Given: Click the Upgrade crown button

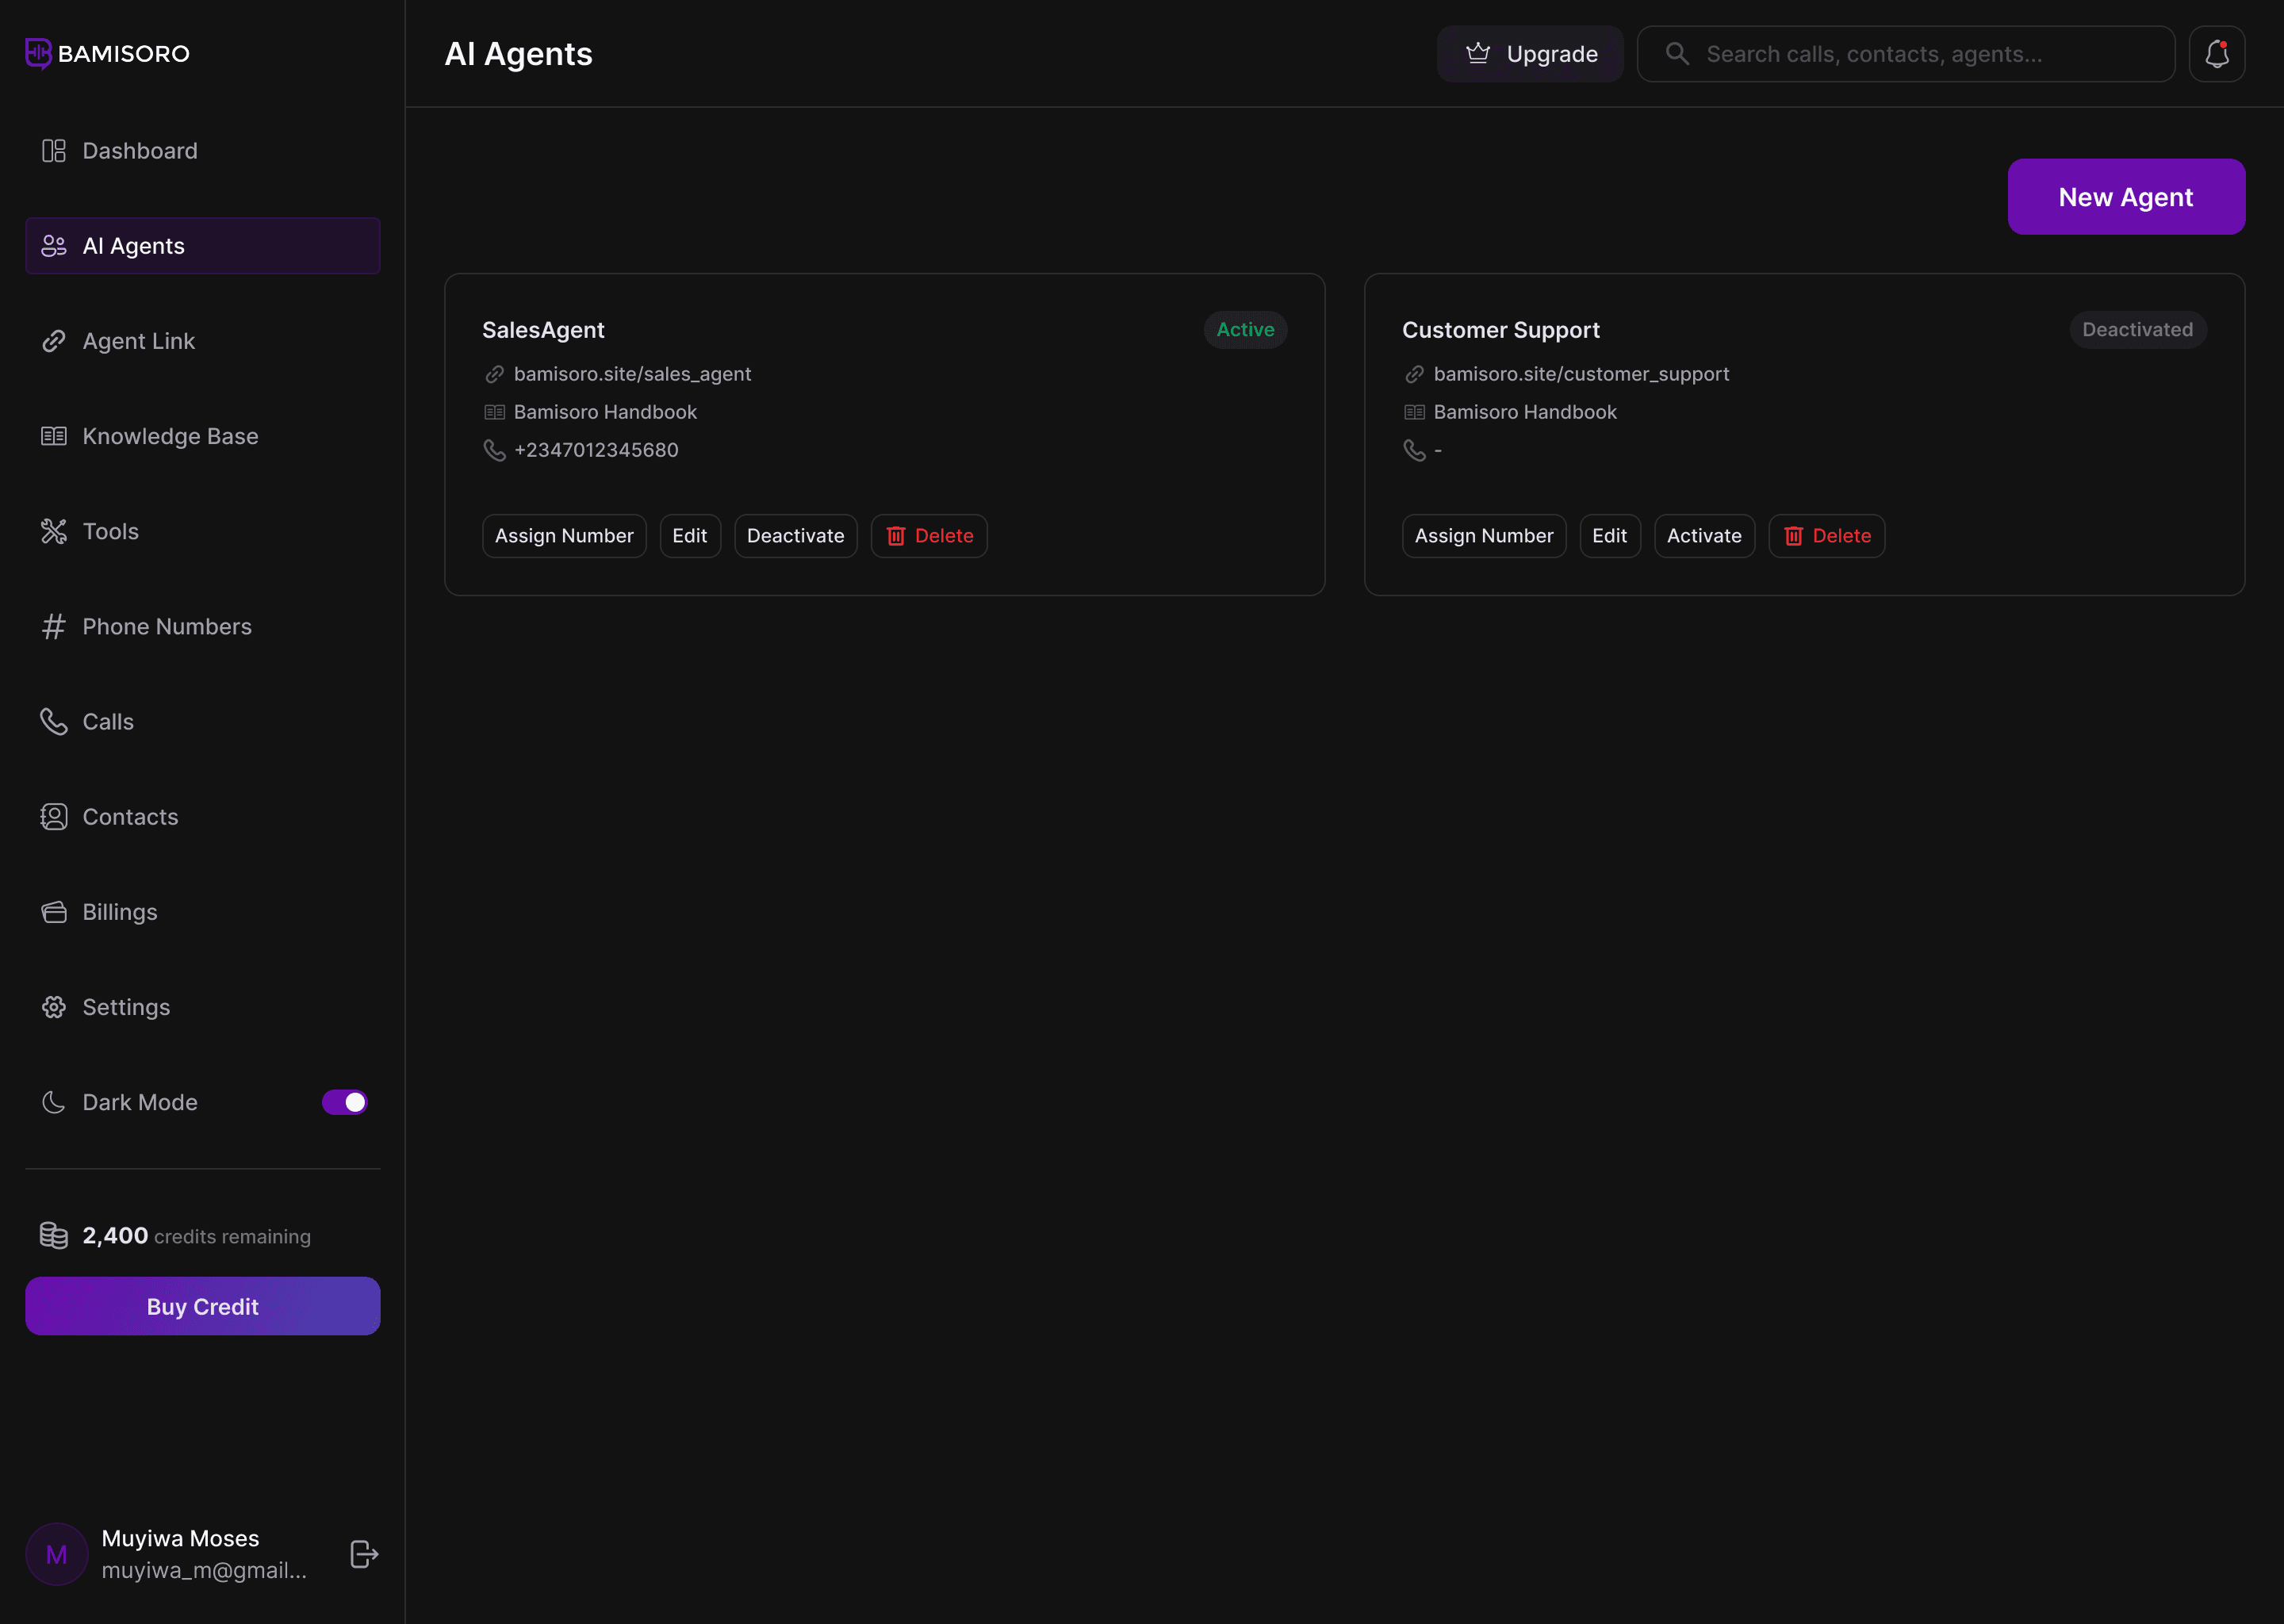Looking at the screenshot, I should 1530,54.
